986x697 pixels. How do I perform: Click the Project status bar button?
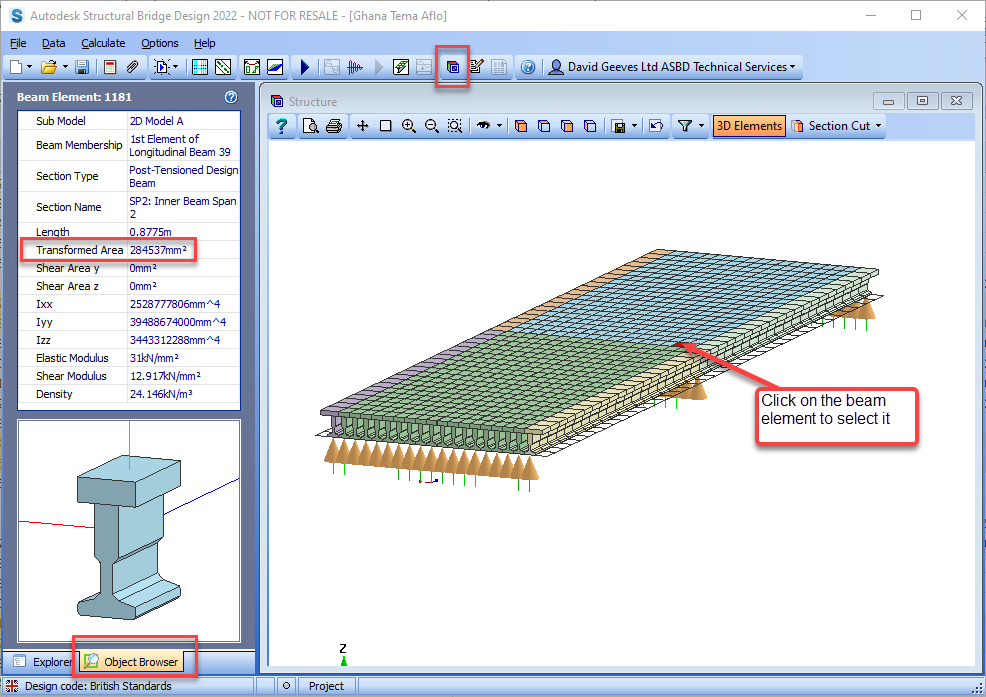pyautogui.click(x=326, y=686)
